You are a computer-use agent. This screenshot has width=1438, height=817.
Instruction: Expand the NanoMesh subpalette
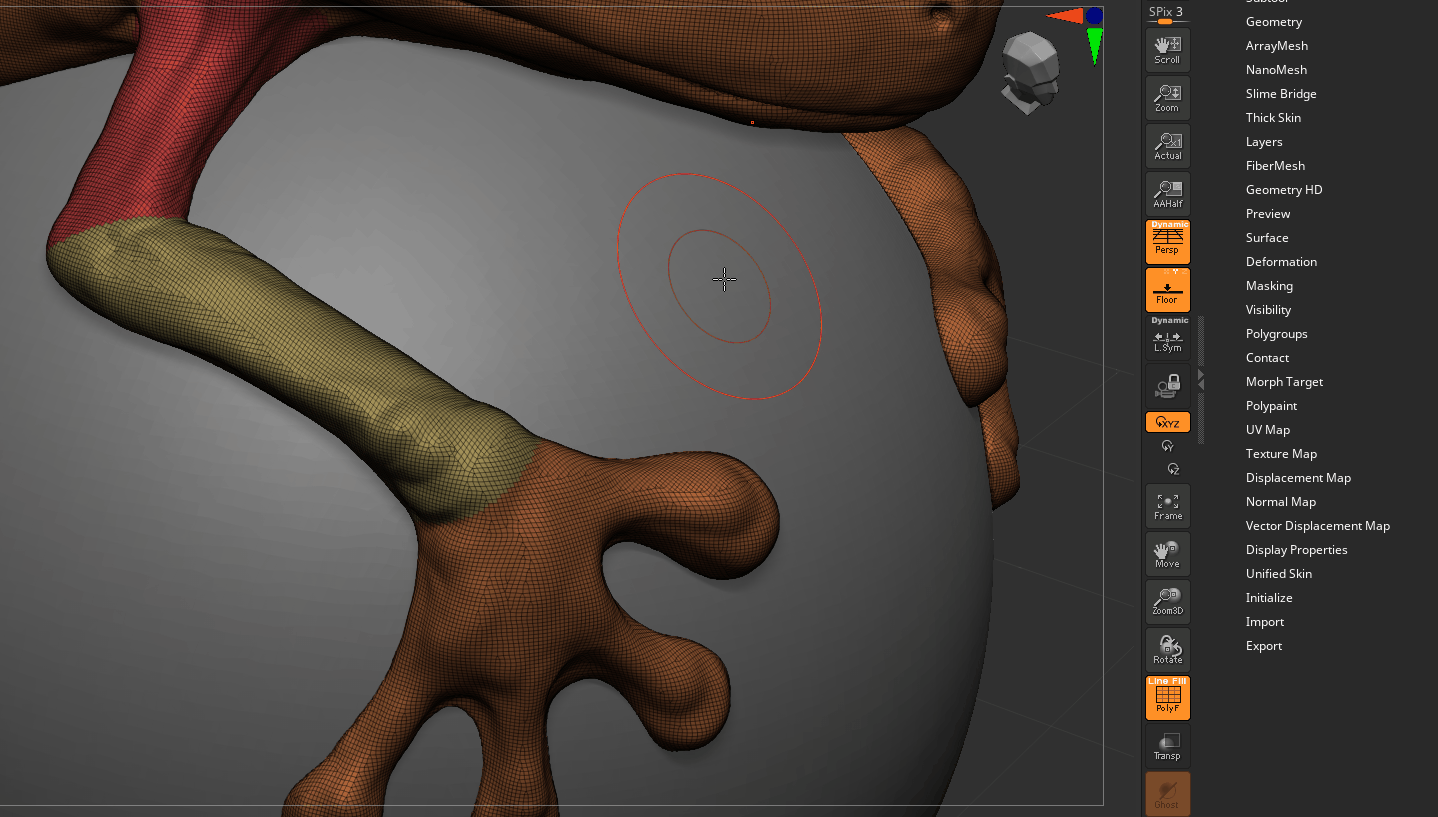pyautogui.click(x=1276, y=70)
